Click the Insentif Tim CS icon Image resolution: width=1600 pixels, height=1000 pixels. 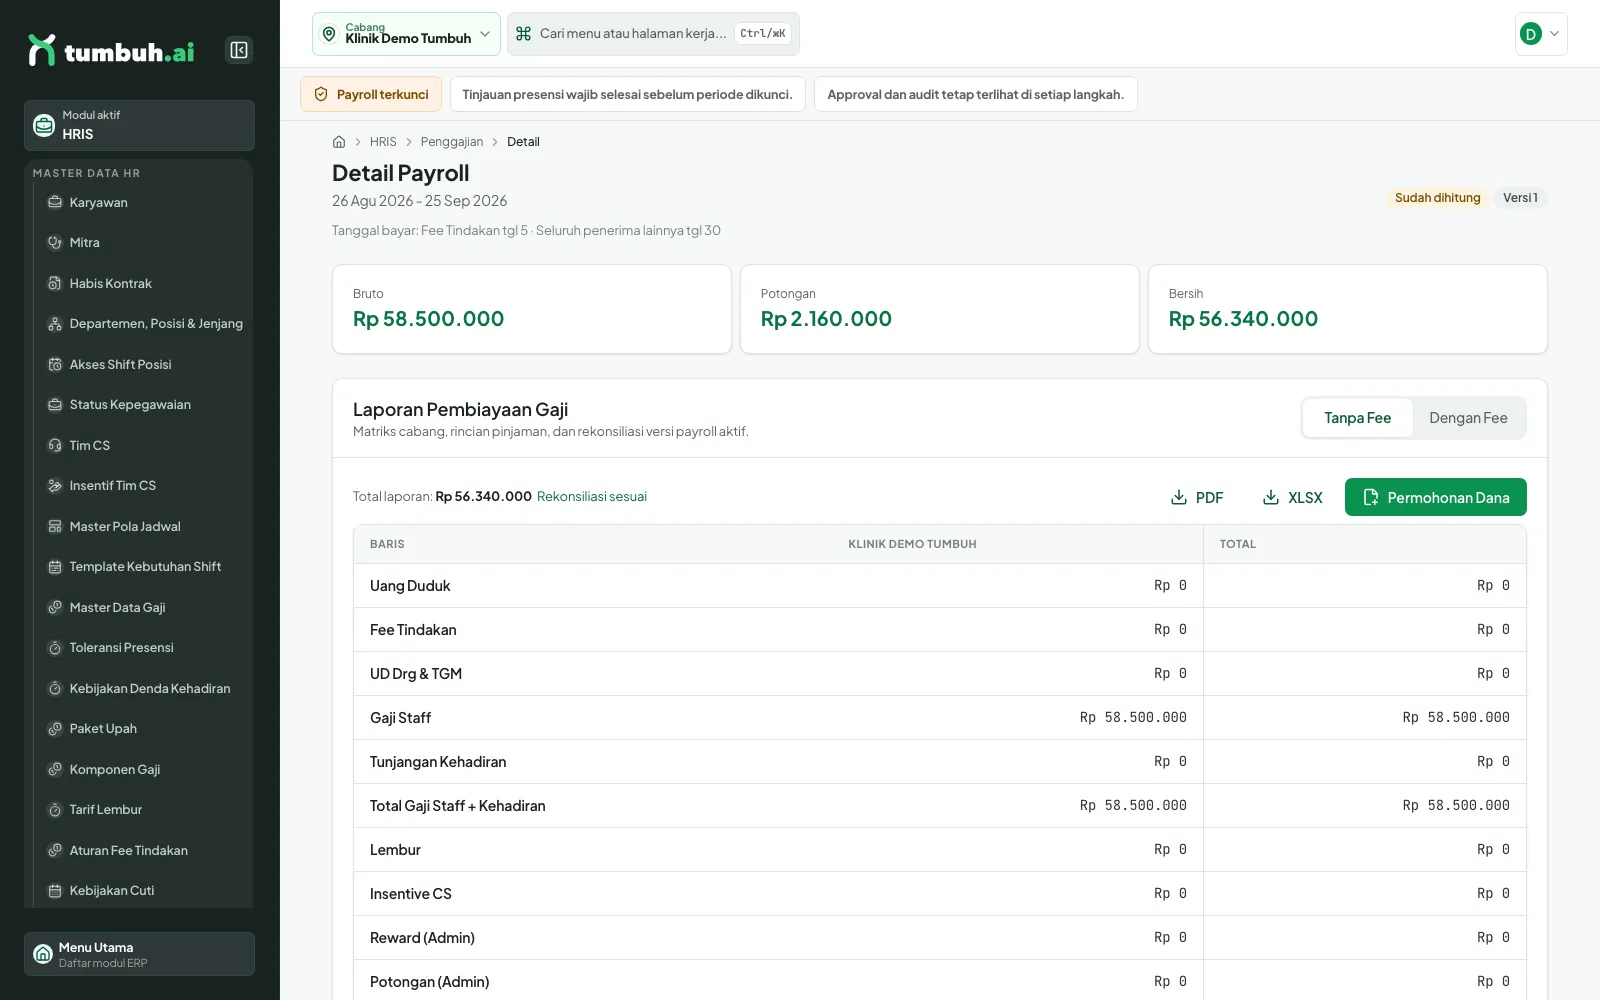click(55, 486)
